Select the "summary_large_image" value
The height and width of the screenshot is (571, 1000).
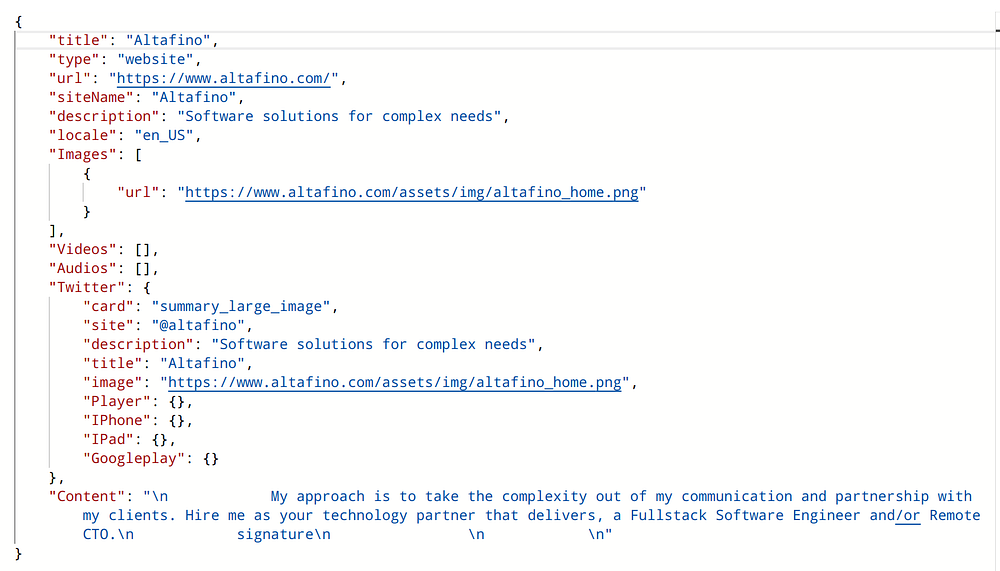(240, 307)
